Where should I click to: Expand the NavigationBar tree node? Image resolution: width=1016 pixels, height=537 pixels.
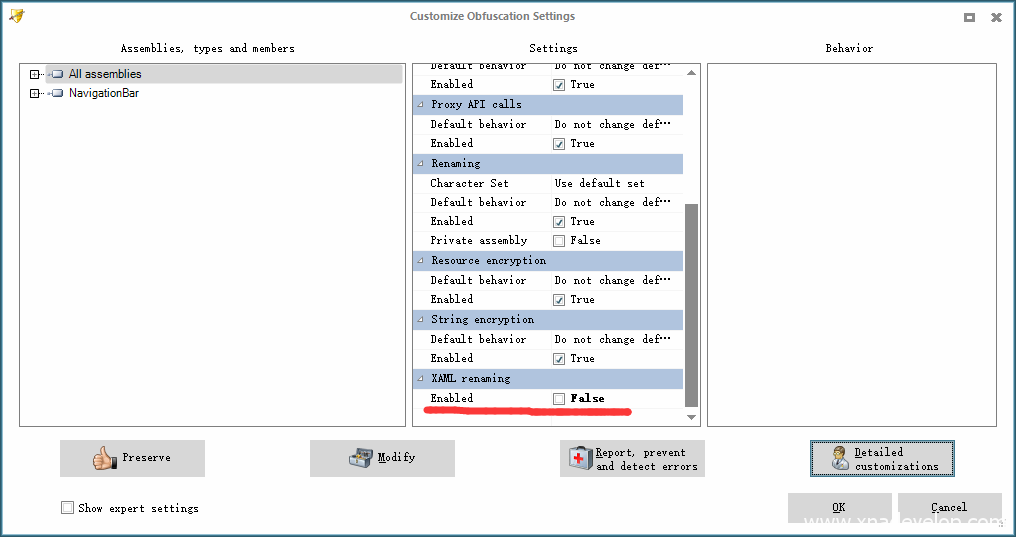[35, 94]
